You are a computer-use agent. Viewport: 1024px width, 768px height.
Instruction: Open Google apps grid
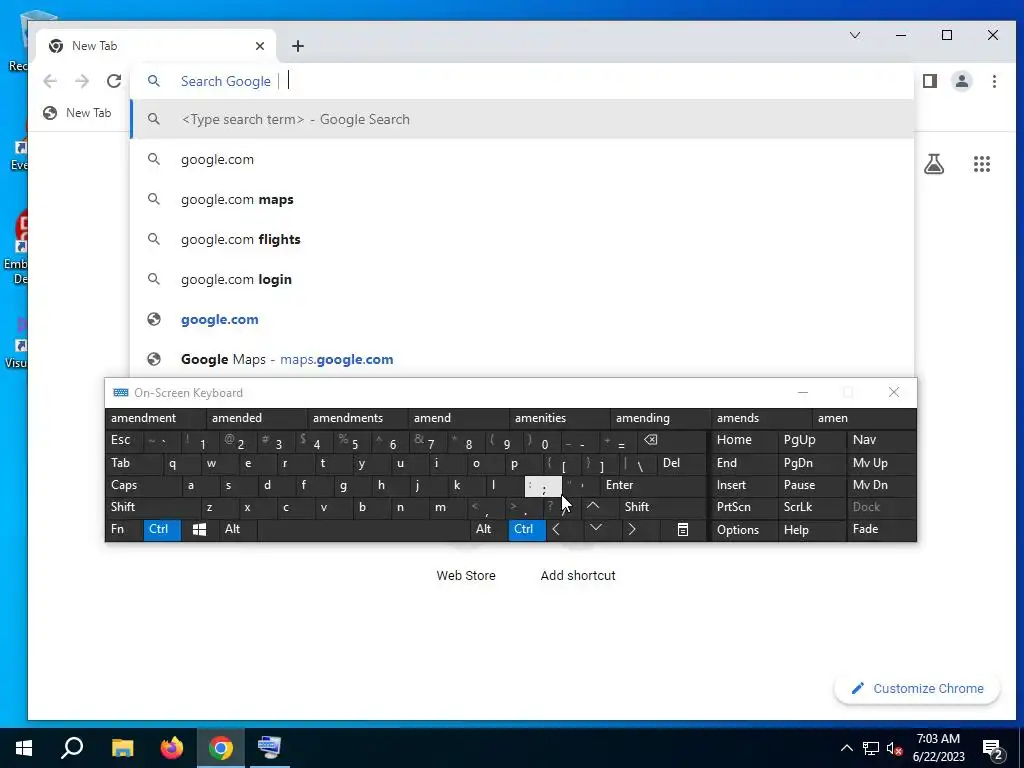coord(982,164)
